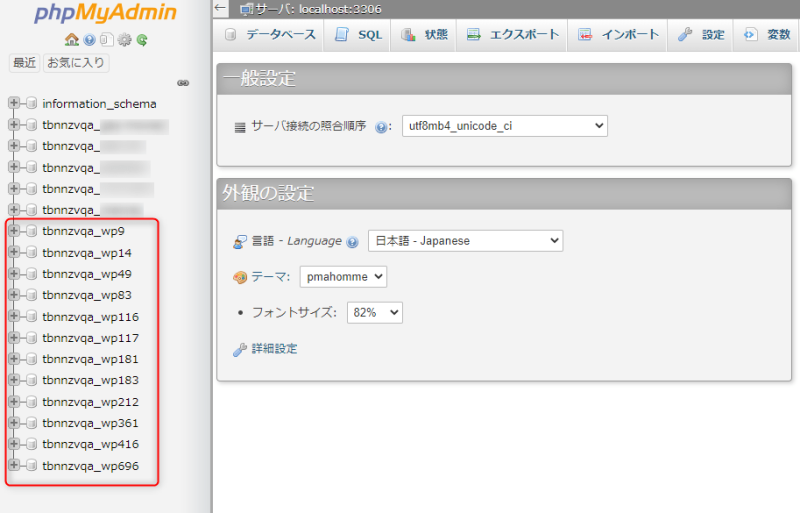Switch to the 状態 tab

(423, 35)
